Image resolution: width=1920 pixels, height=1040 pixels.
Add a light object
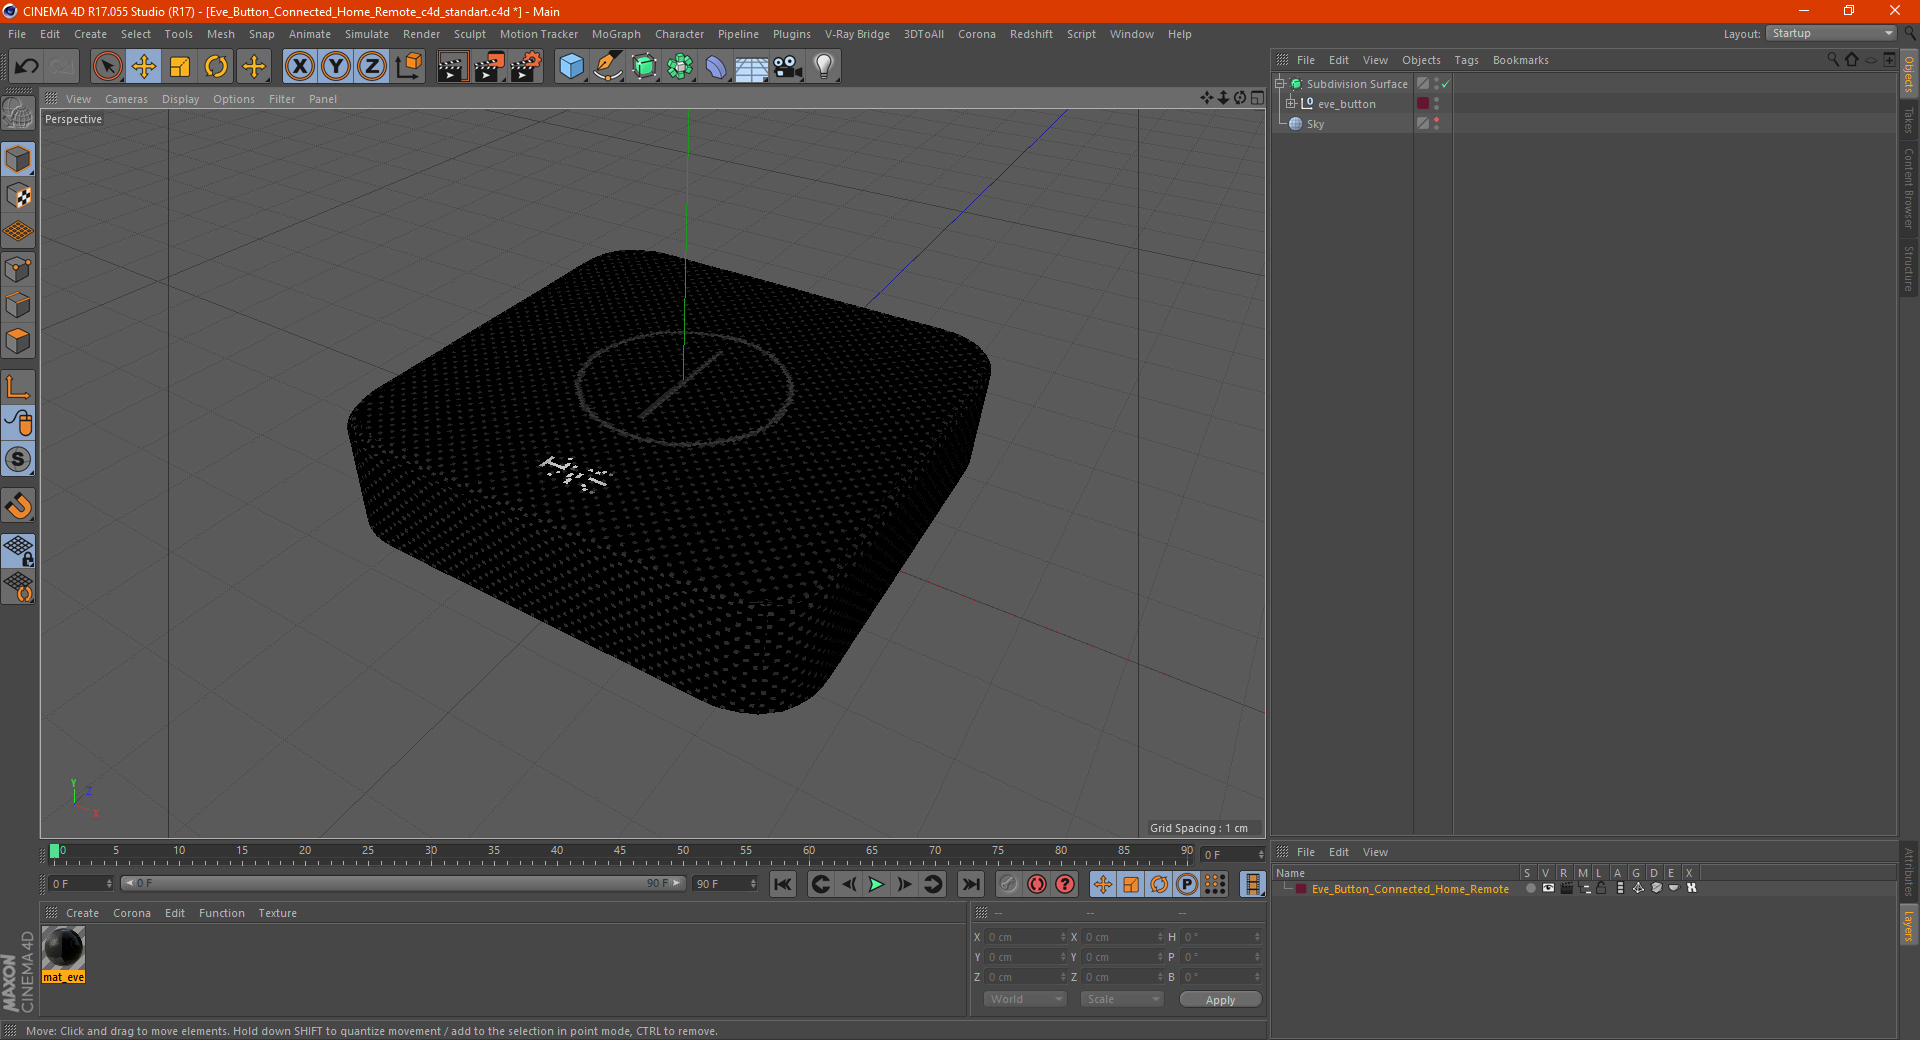824,67
